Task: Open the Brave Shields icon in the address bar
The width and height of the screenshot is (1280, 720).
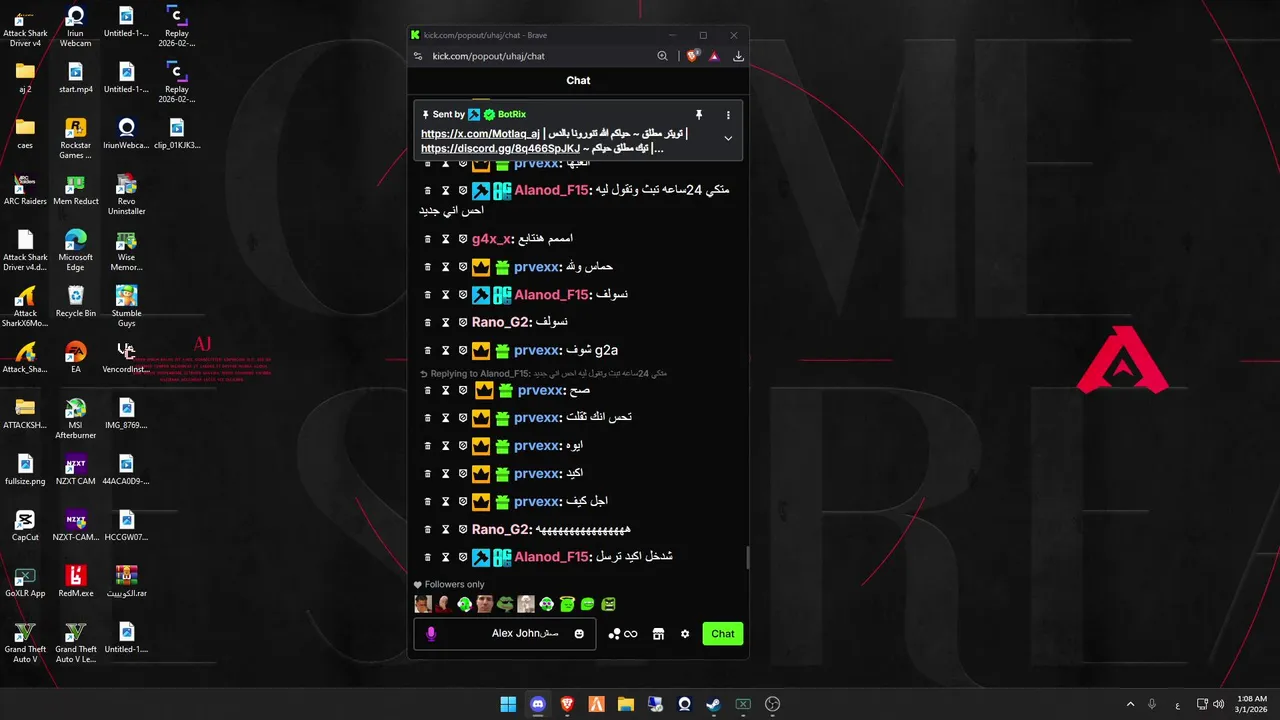Action: tap(692, 56)
